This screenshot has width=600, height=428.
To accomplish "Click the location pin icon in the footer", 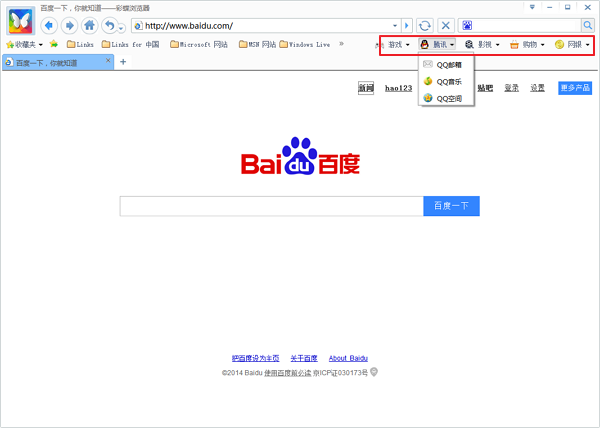I will coord(374,372).
